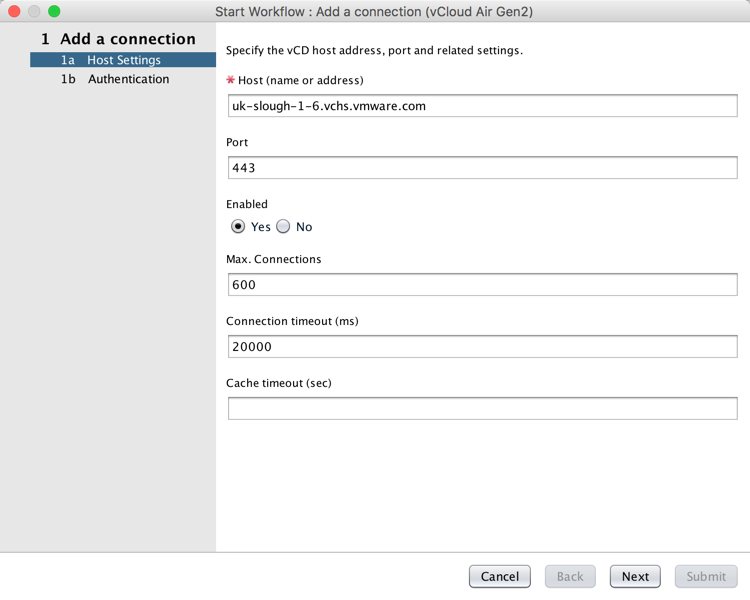
Task: Maximize the window with the green button
Action: pos(54,11)
